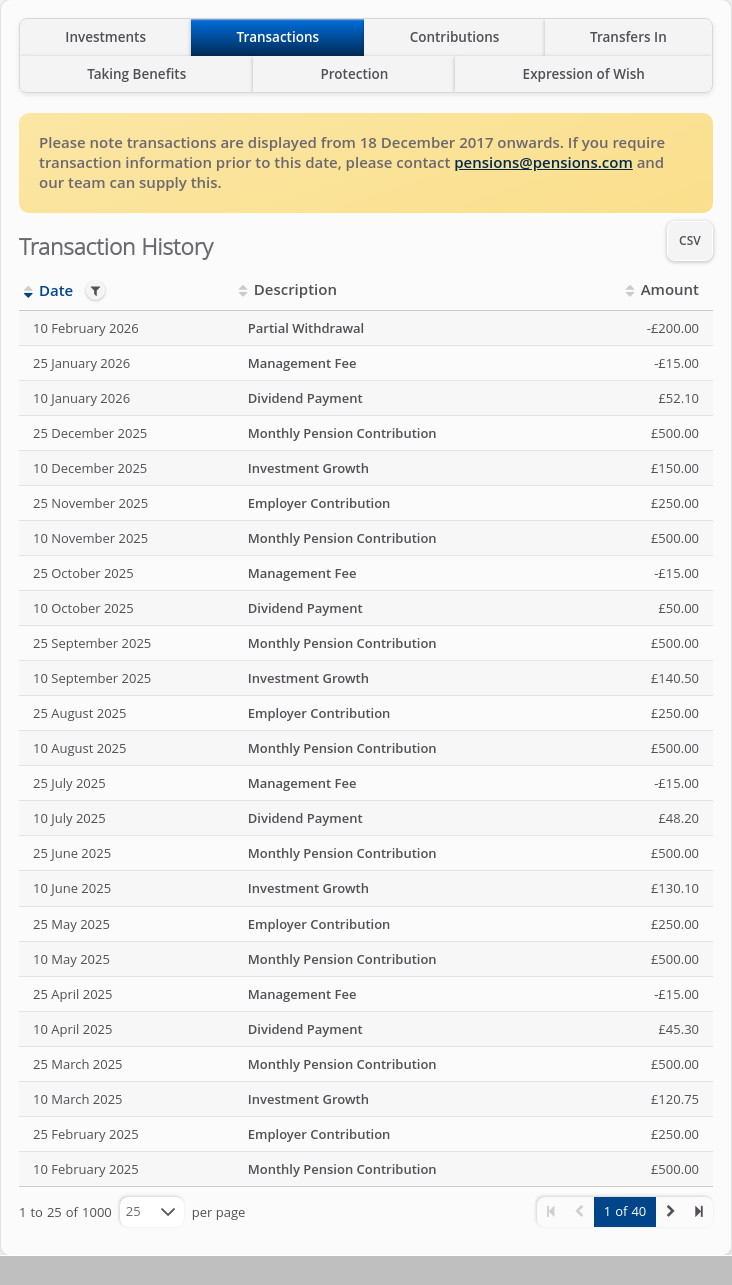The width and height of the screenshot is (732, 1285).
Task: Select the Transactions tab
Action: tap(277, 37)
